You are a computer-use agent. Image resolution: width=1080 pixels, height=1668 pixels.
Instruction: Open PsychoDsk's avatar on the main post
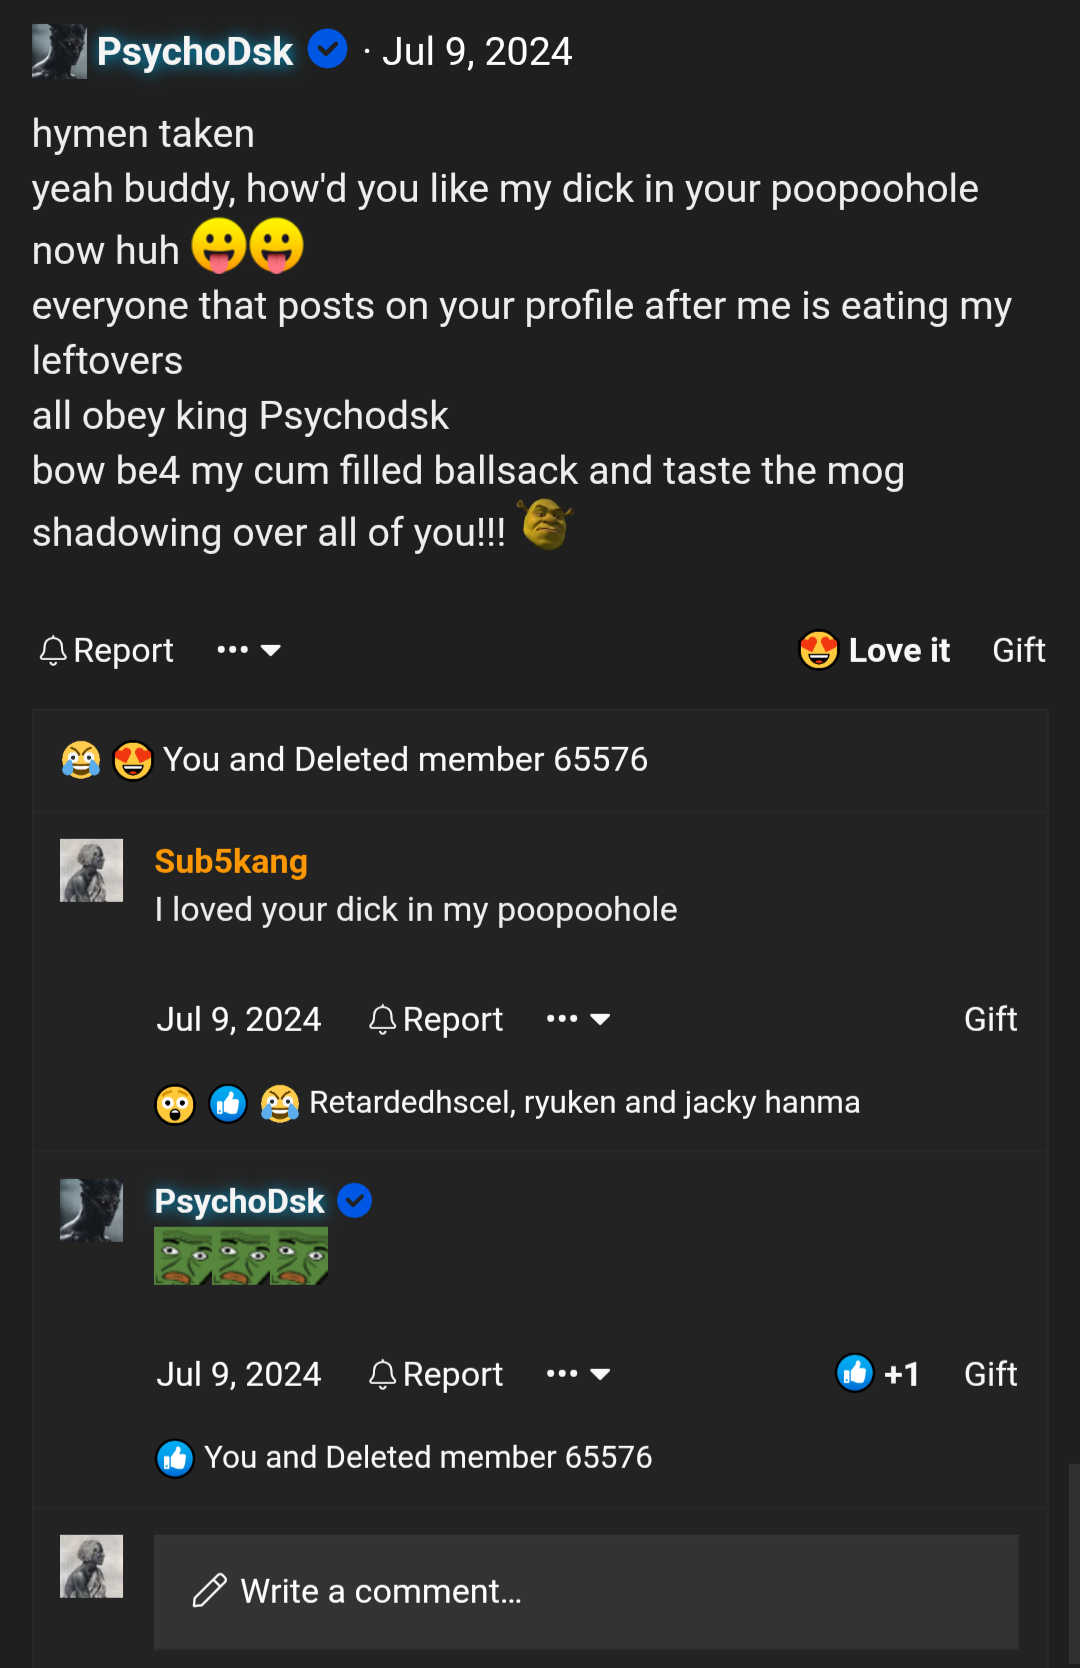(59, 52)
